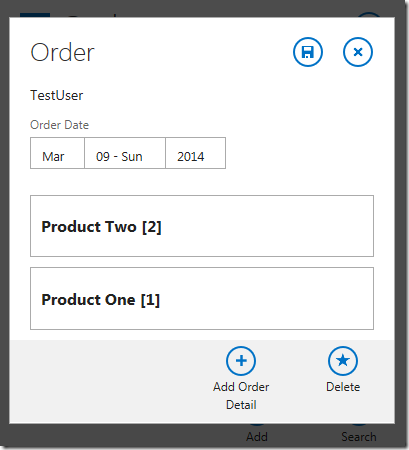Click the Add label behind the dialog
409x450 pixels.
coord(257,437)
